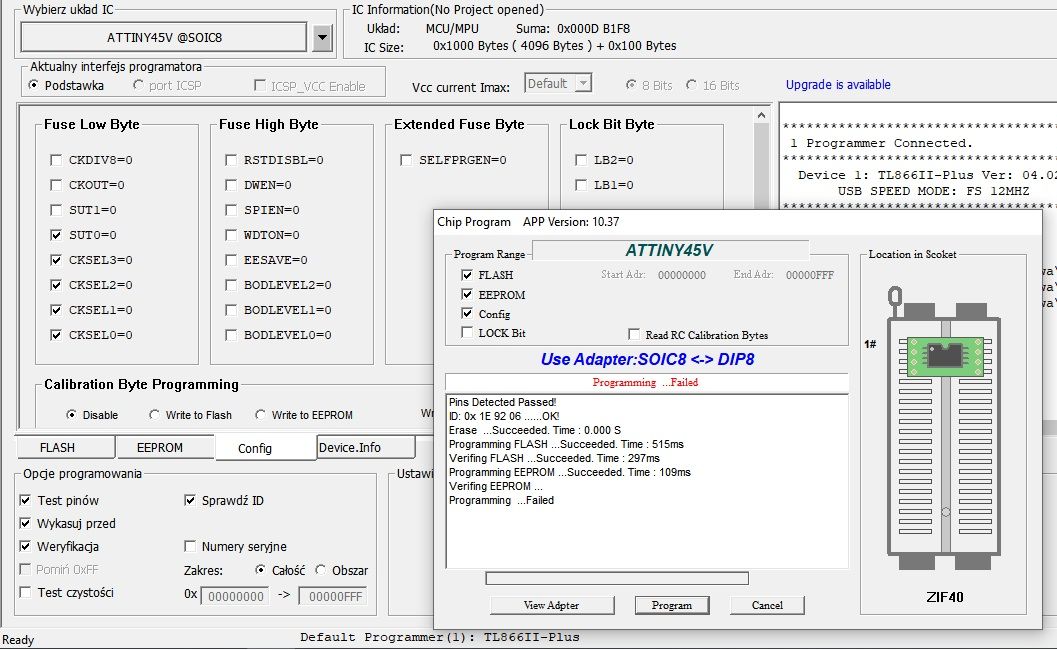Viewport: 1057px width, 650px height.
Task: Toggle the LB1=0 lock bit checkbox
Action: coord(581,185)
